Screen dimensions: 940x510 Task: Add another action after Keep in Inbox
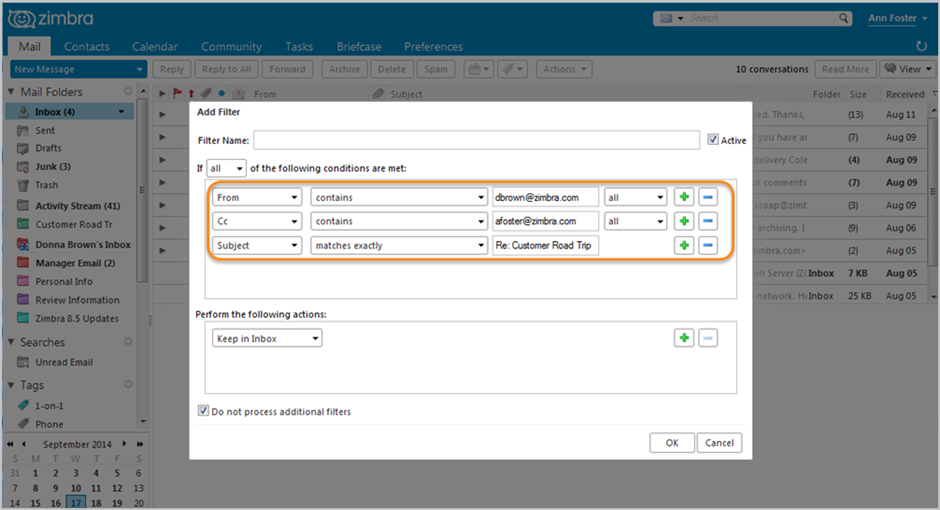tap(683, 338)
